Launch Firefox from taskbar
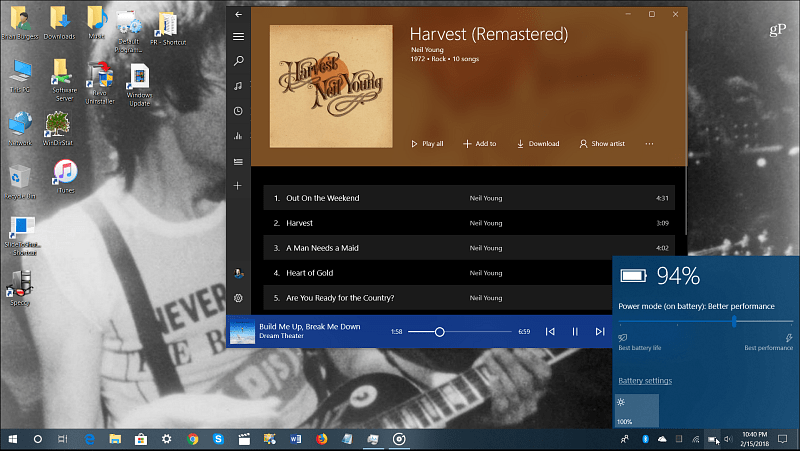 coord(321,439)
